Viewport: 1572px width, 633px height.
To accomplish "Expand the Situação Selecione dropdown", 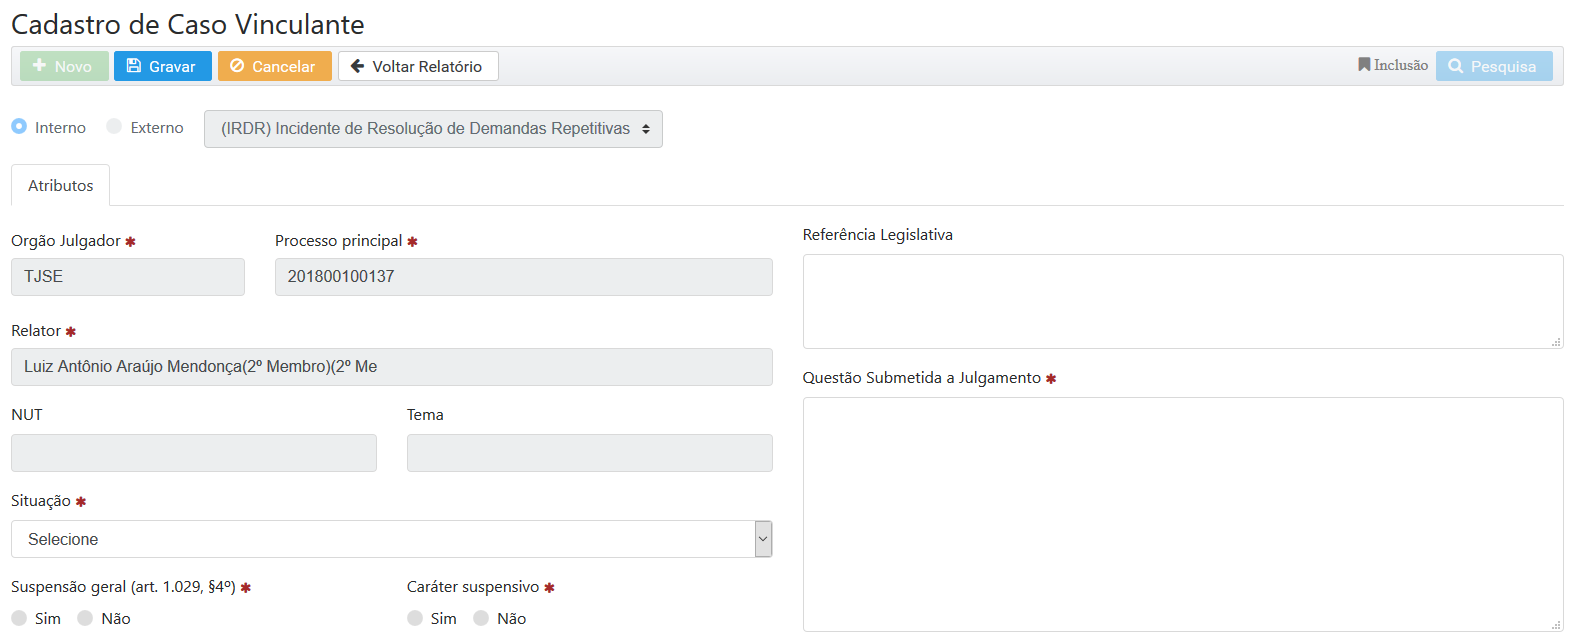I will 391,539.
